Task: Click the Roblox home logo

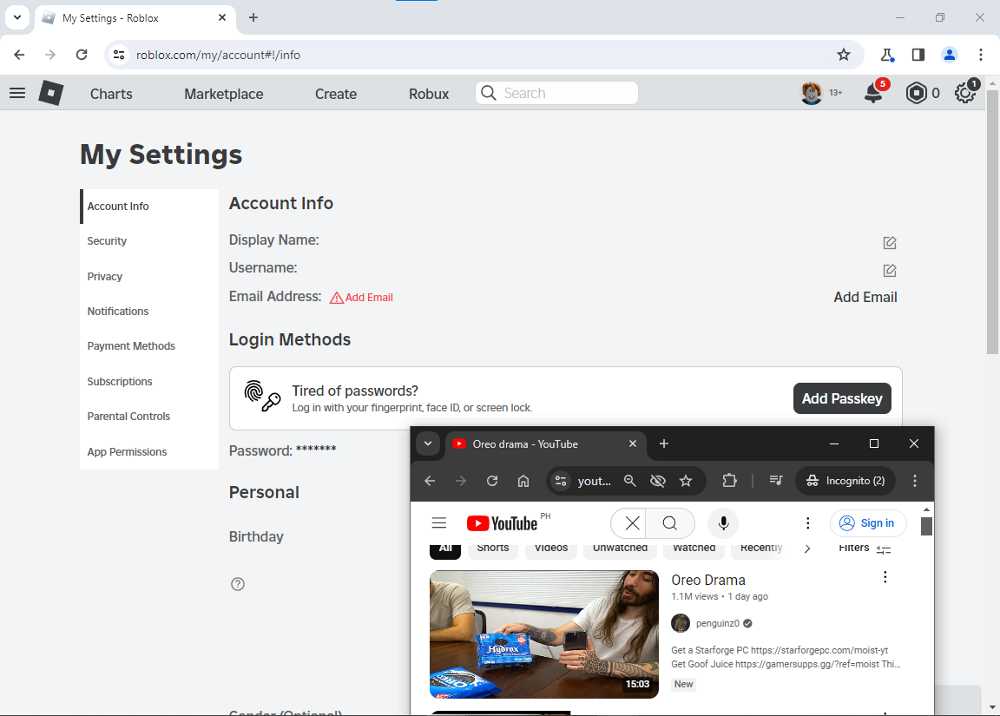Action: pyautogui.click(x=51, y=93)
